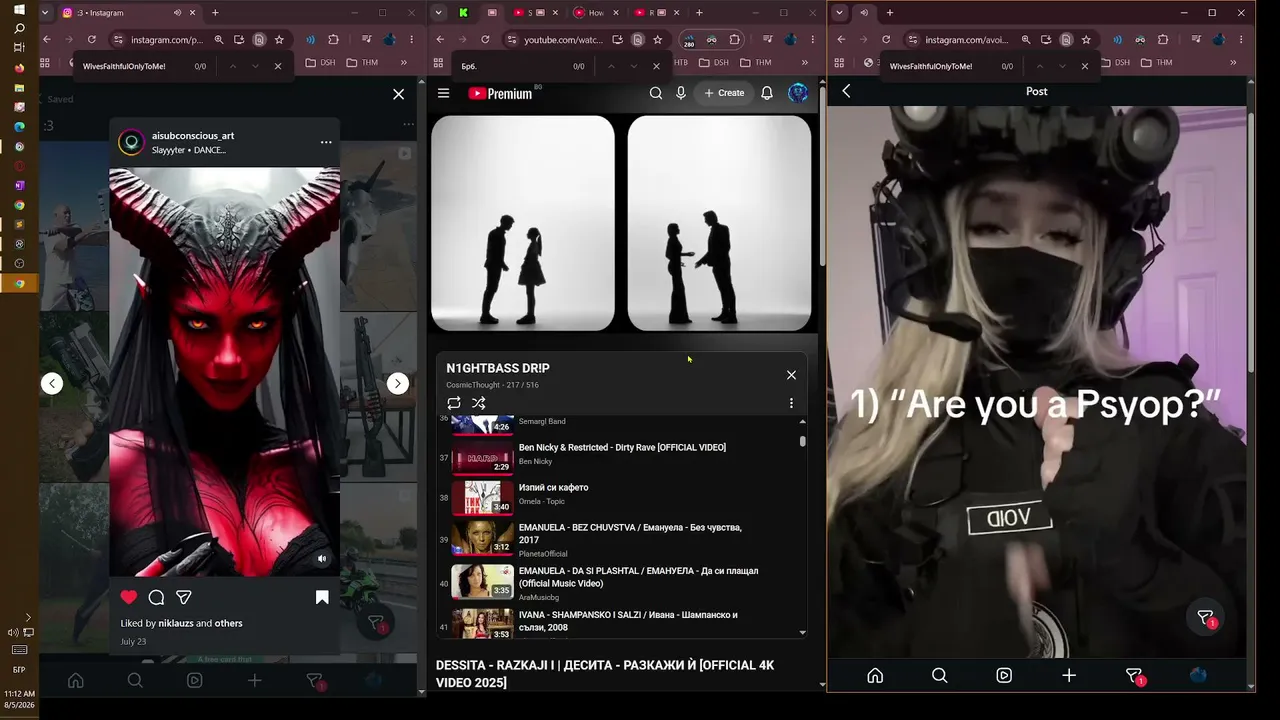Toggle sound on the aisubconscious_art video
Screen dimensions: 1280x720
pos(322,559)
